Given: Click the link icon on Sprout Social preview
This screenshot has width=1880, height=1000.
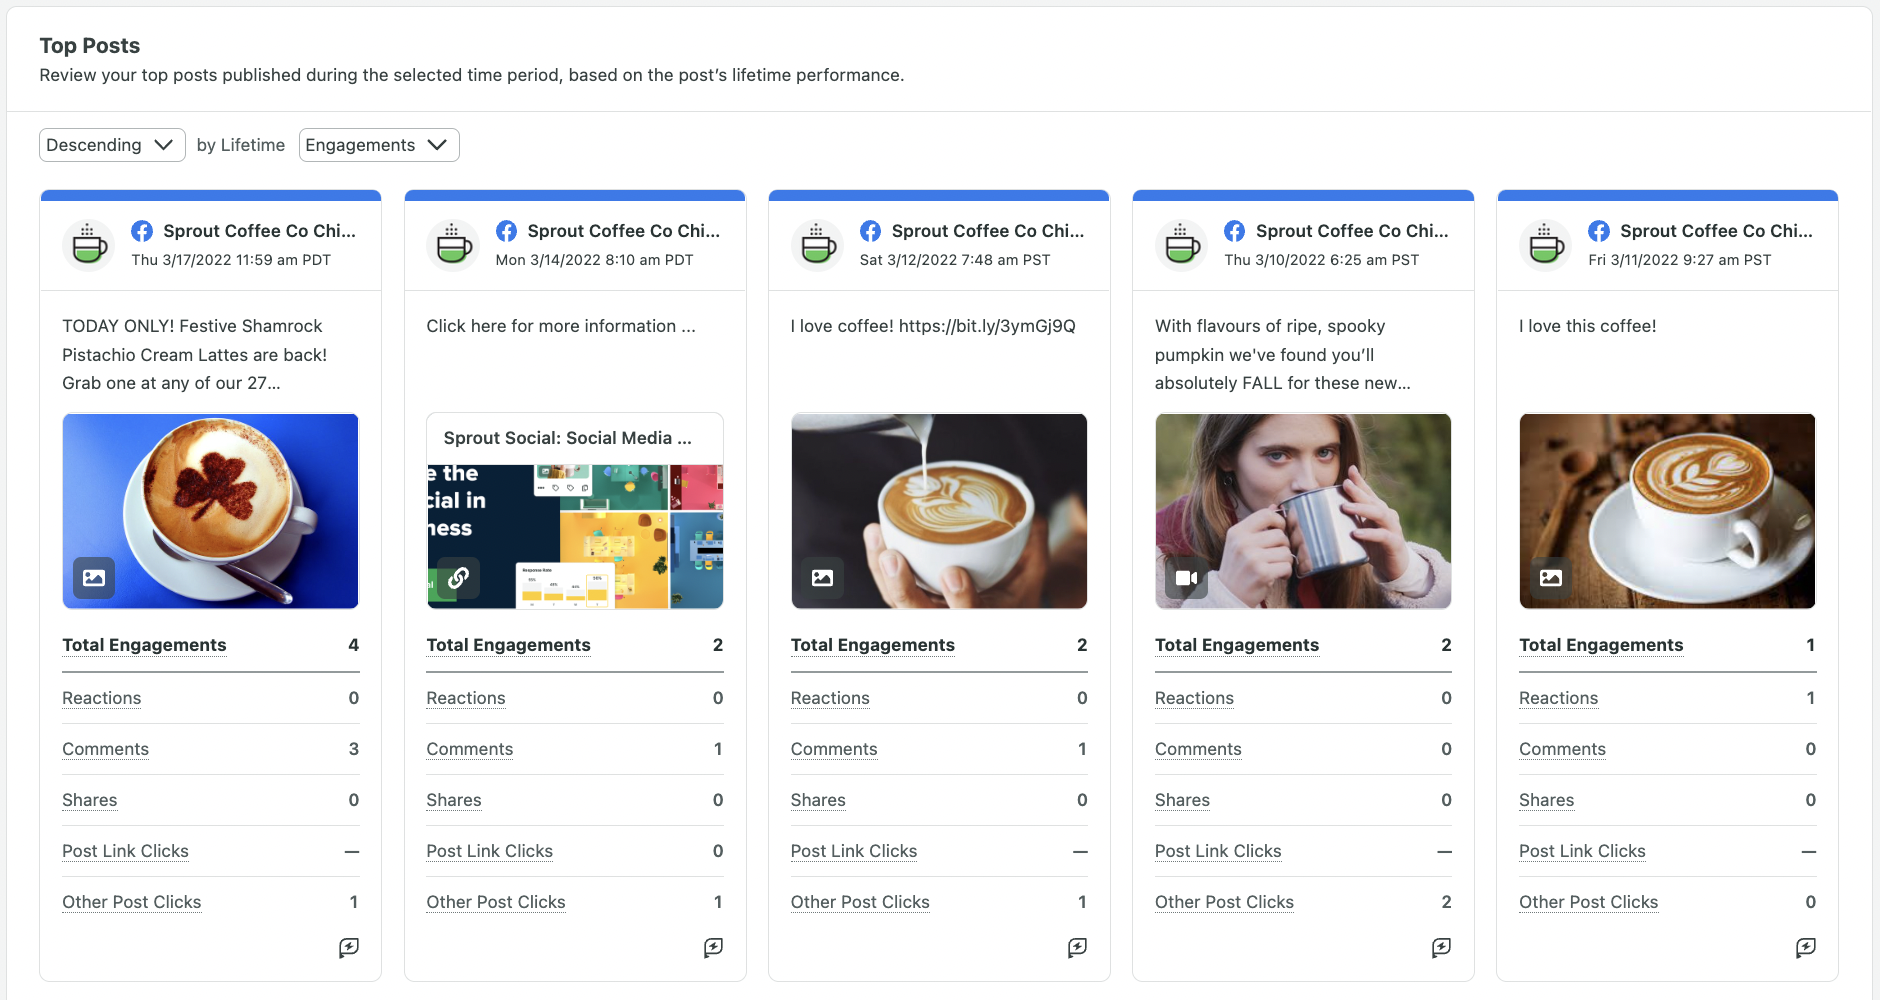Looking at the screenshot, I should coord(458,578).
